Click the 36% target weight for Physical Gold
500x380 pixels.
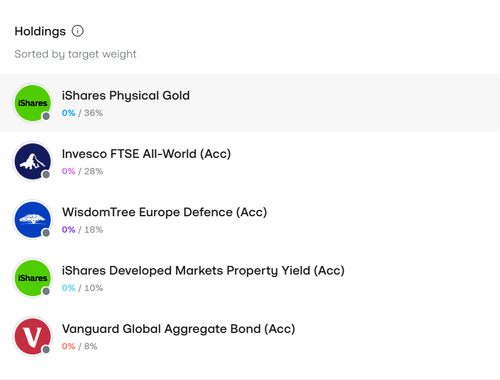(x=93, y=113)
